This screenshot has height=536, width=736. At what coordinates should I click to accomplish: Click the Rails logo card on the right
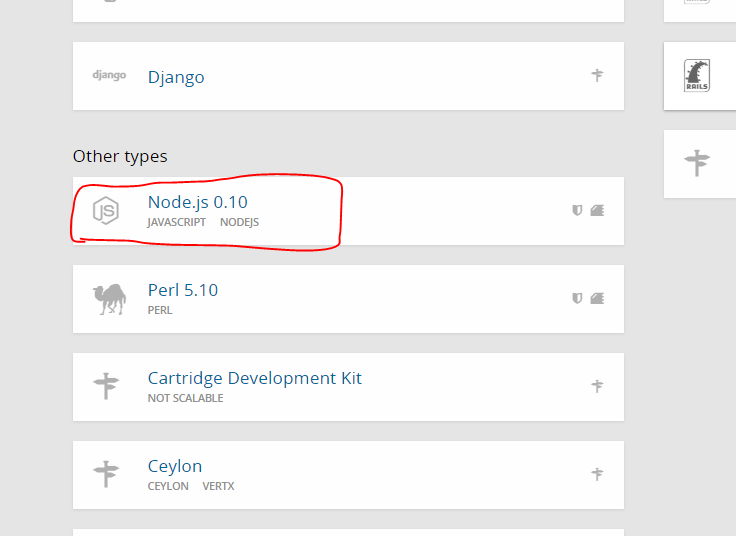click(x=700, y=76)
